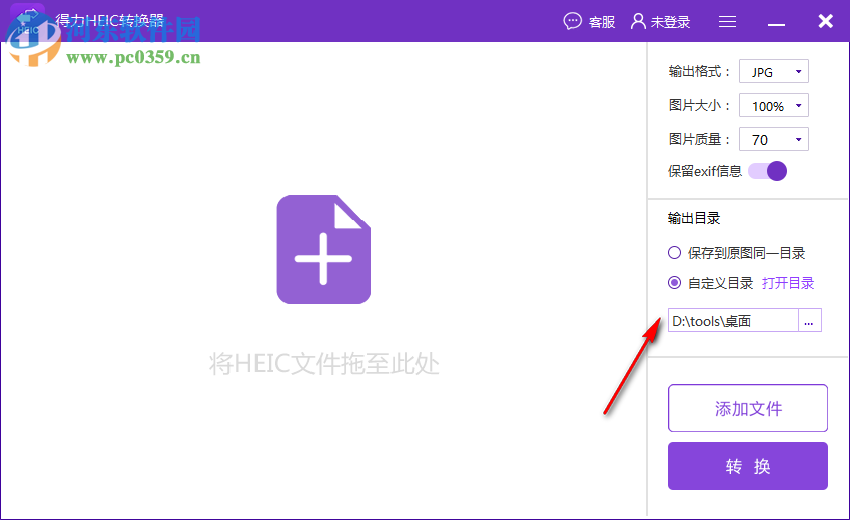850x520 pixels.
Task: Close the HEIC converter window
Action: coord(825,21)
